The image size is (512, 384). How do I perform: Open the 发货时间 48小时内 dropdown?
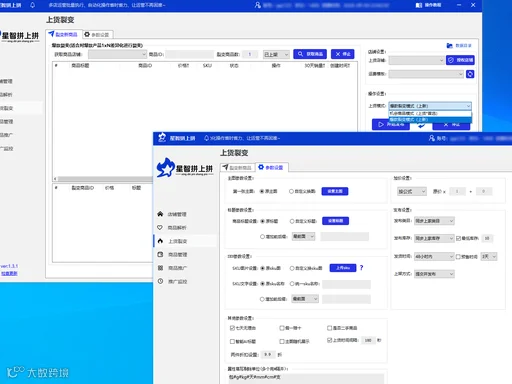click(x=434, y=256)
